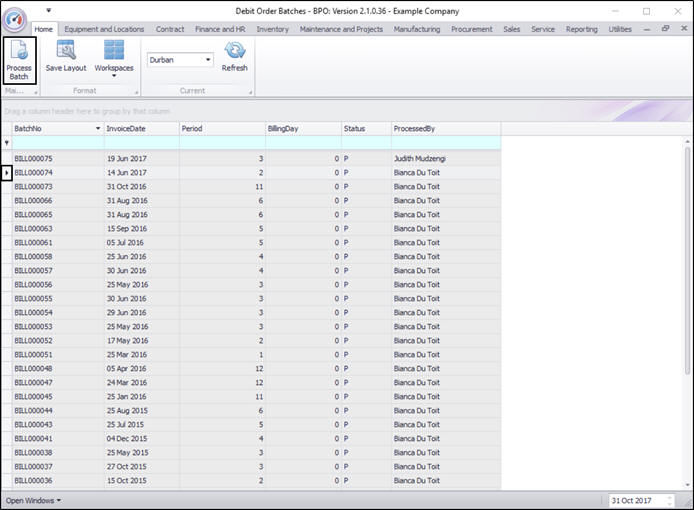Open the Finance and HR tab

coord(220,29)
